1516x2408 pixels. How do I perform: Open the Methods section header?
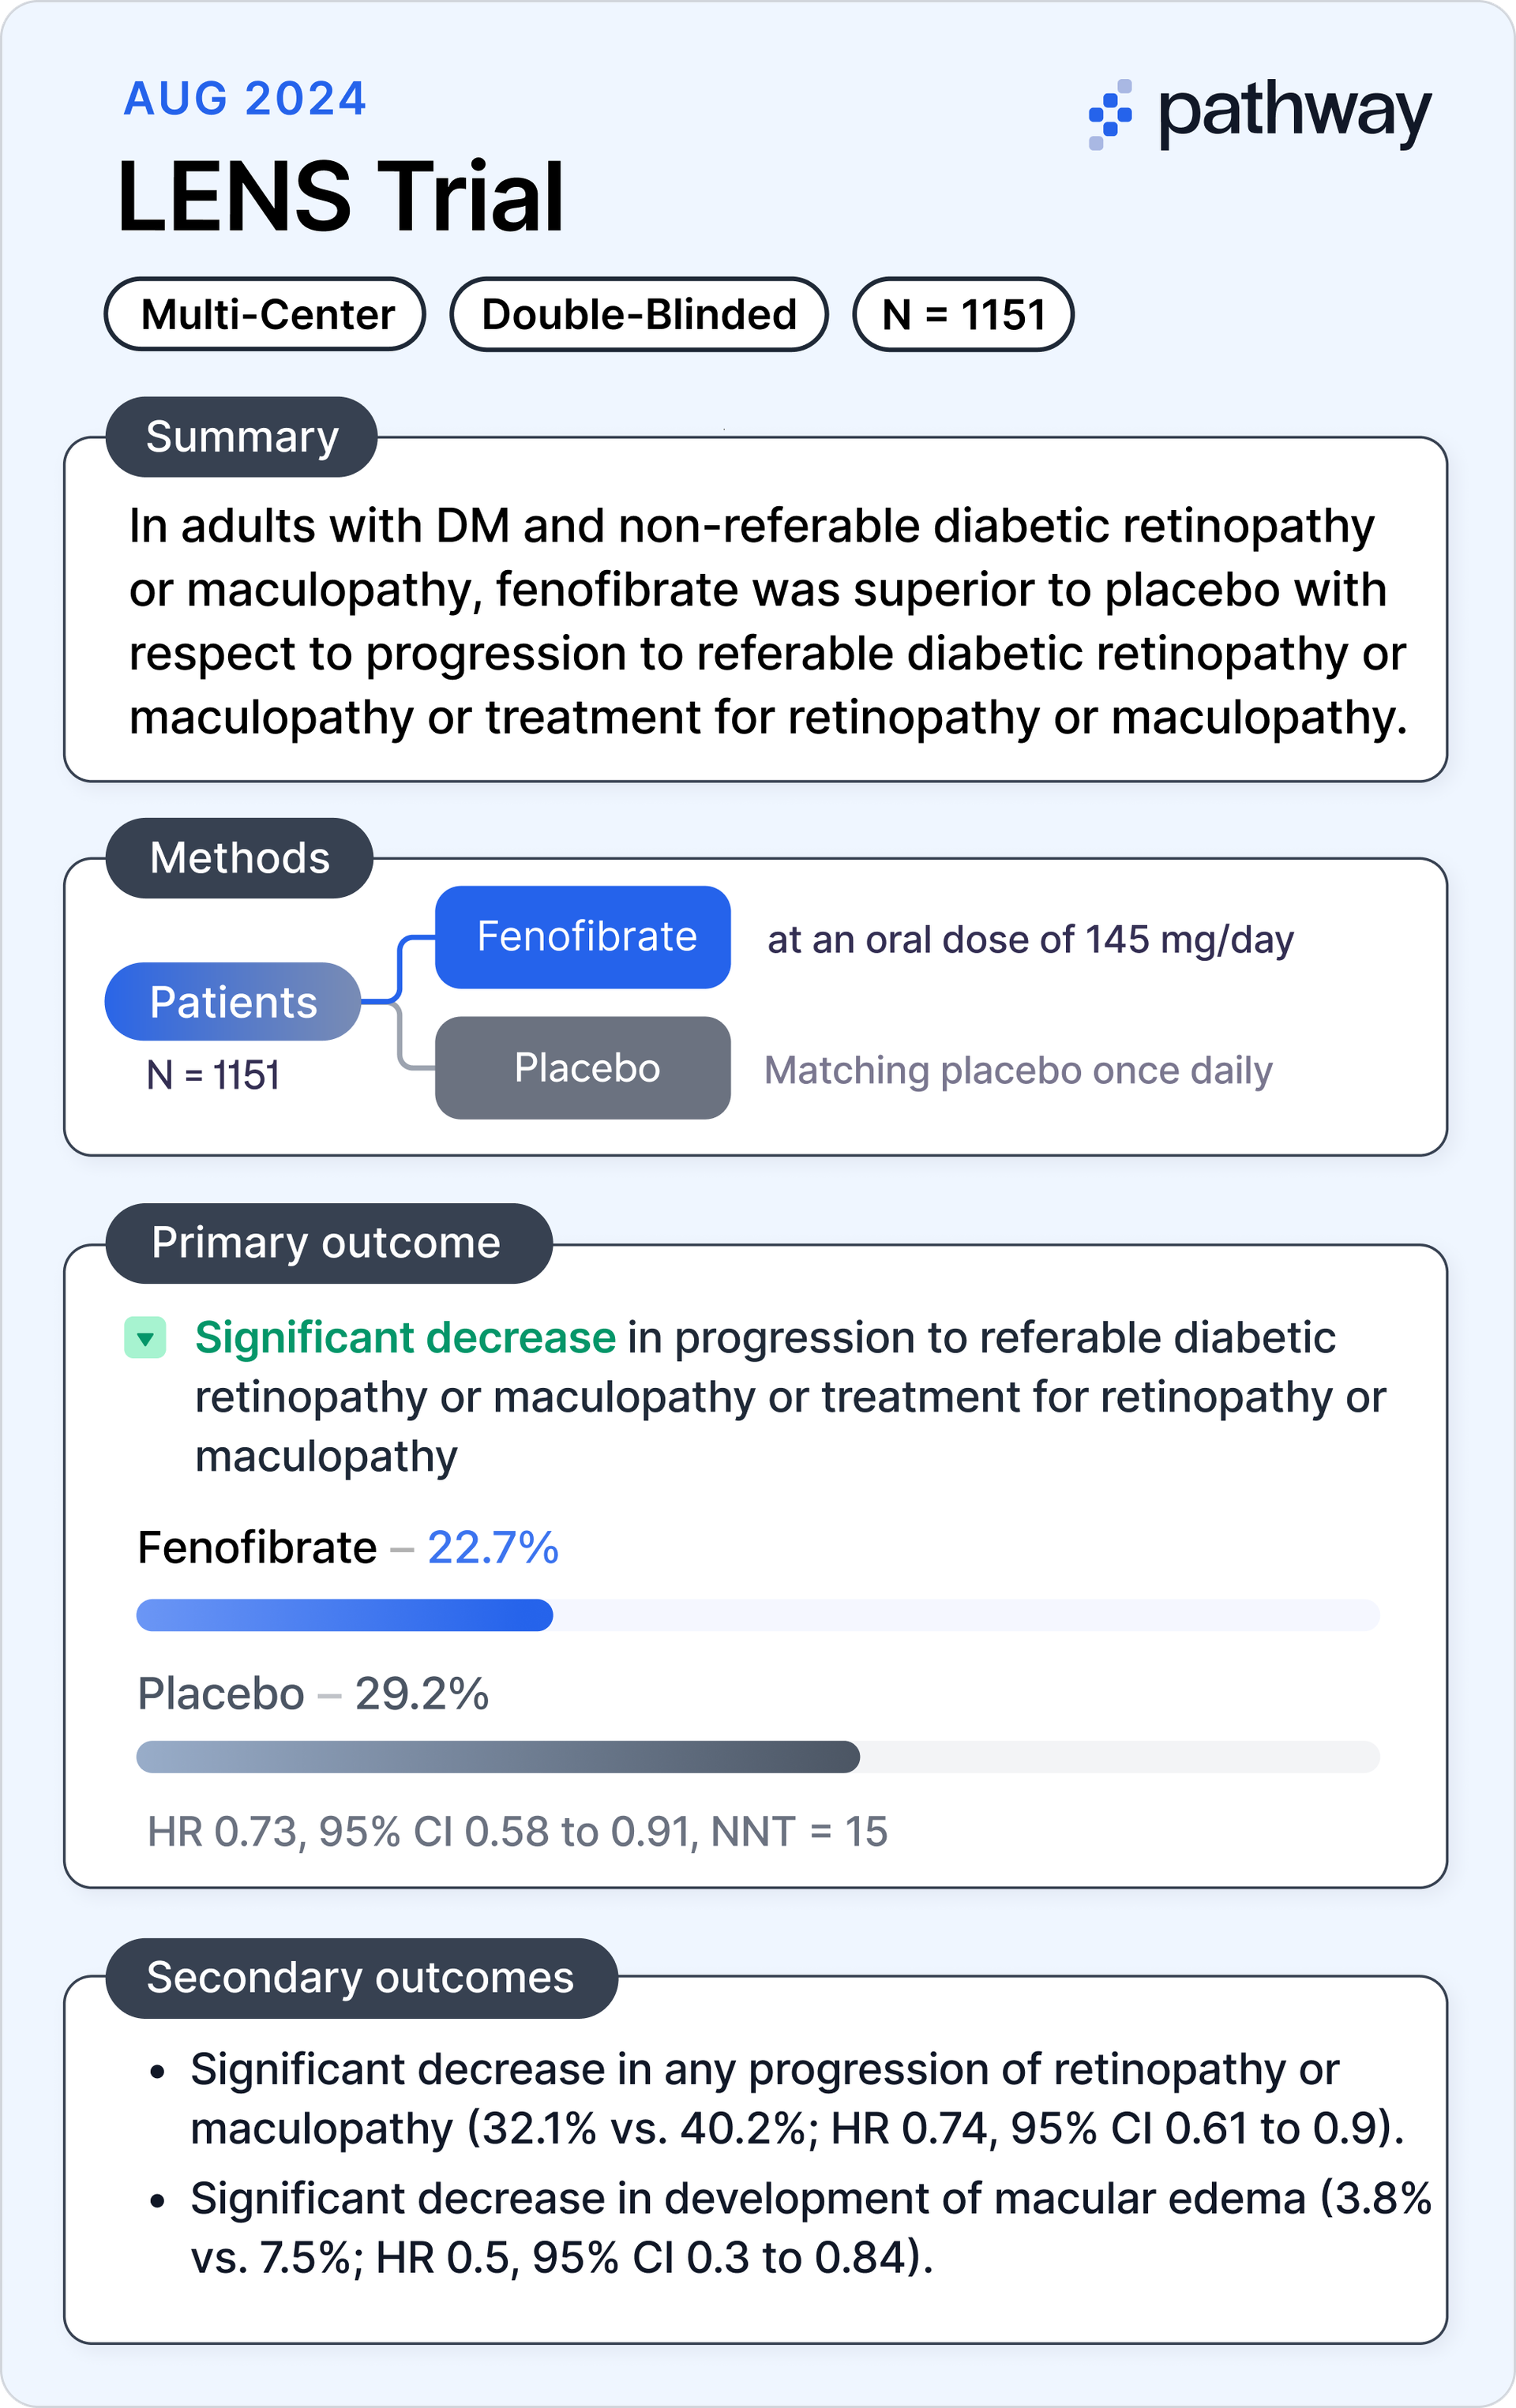(x=240, y=858)
